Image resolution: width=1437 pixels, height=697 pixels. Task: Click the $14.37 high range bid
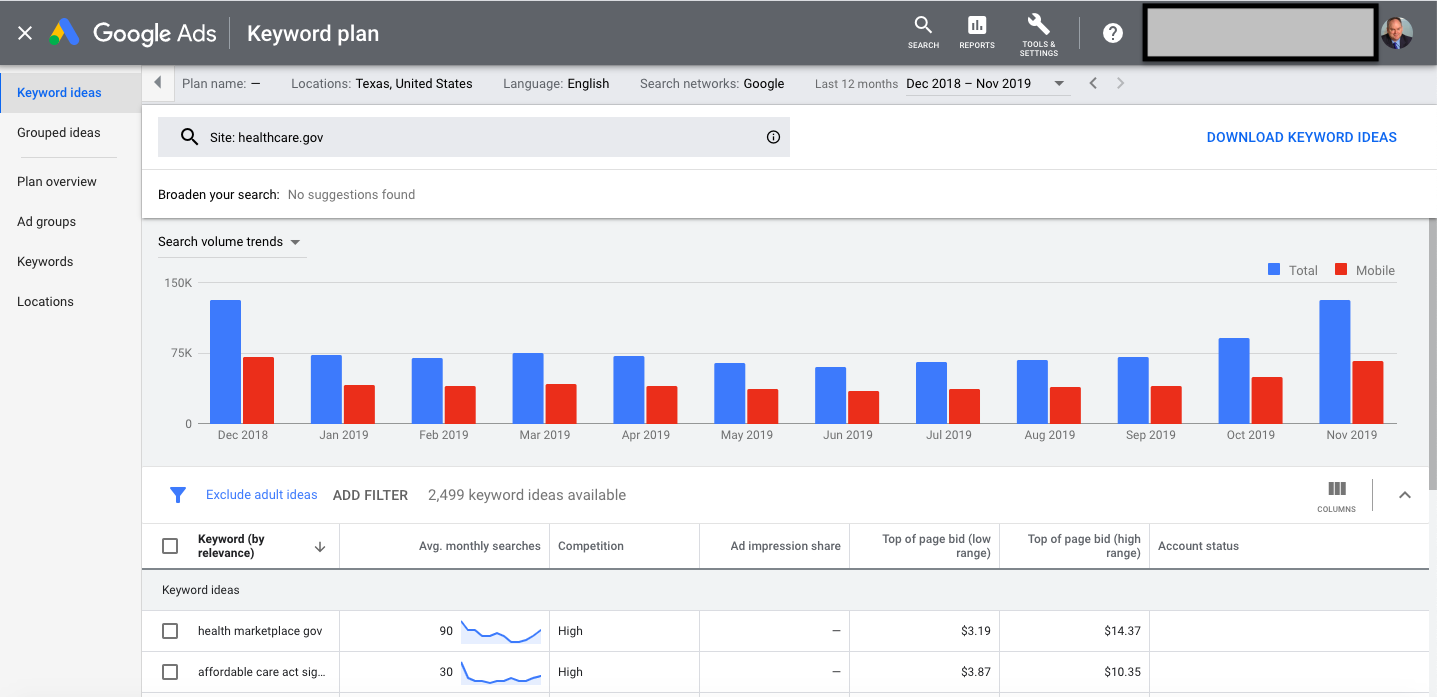pyautogui.click(x=1120, y=631)
